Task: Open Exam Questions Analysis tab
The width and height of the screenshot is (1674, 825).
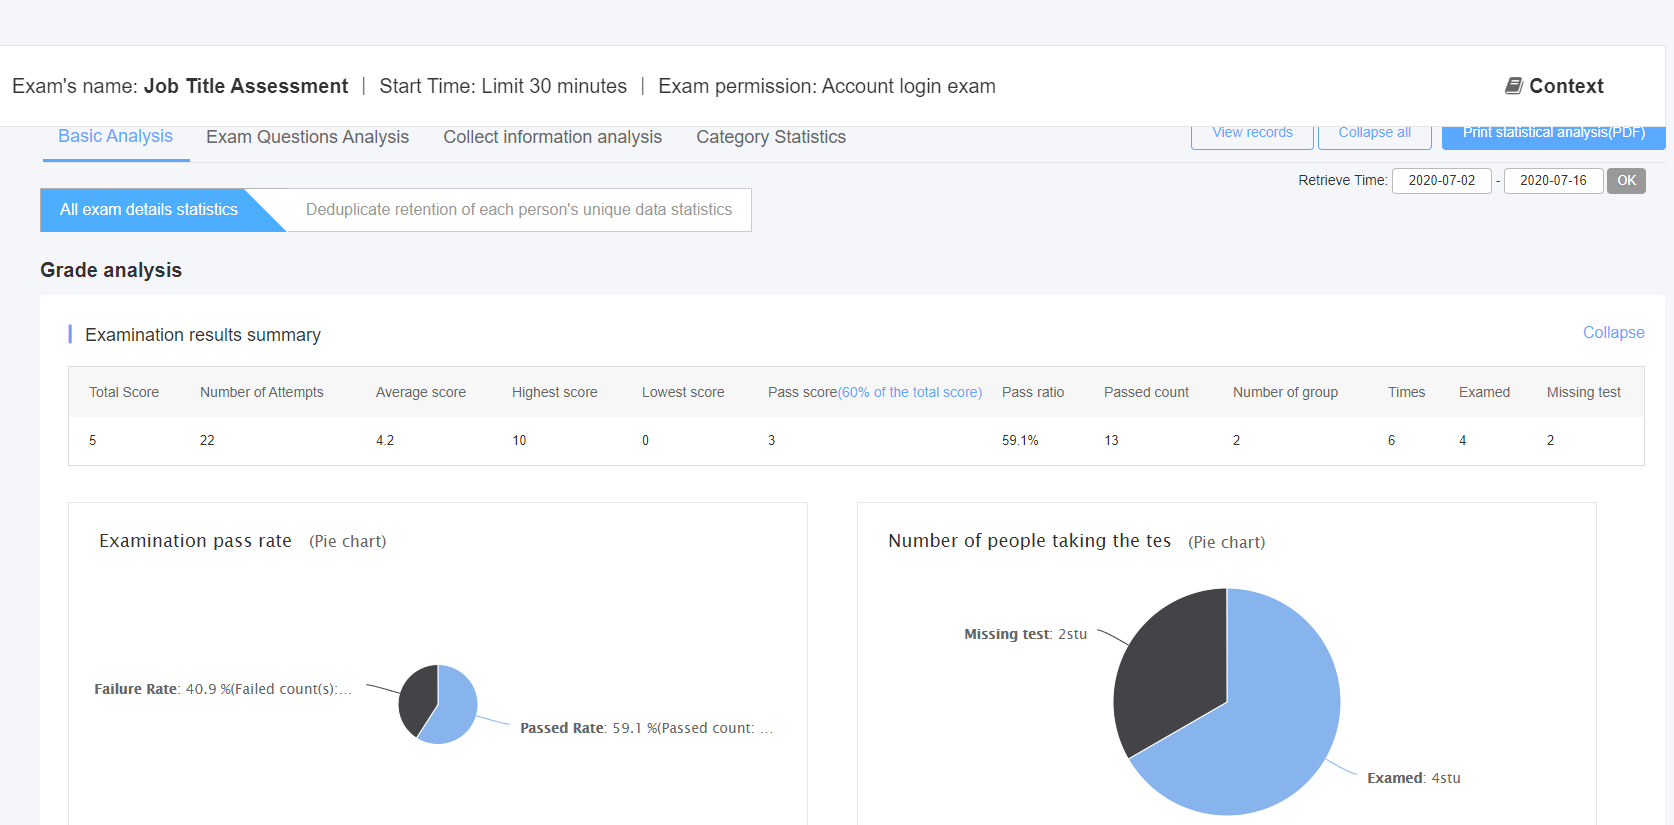Action: click(307, 137)
